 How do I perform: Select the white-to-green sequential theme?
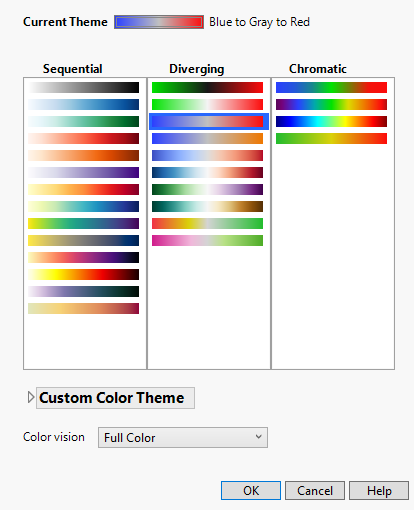pyautogui.click(x=83, y=121)
